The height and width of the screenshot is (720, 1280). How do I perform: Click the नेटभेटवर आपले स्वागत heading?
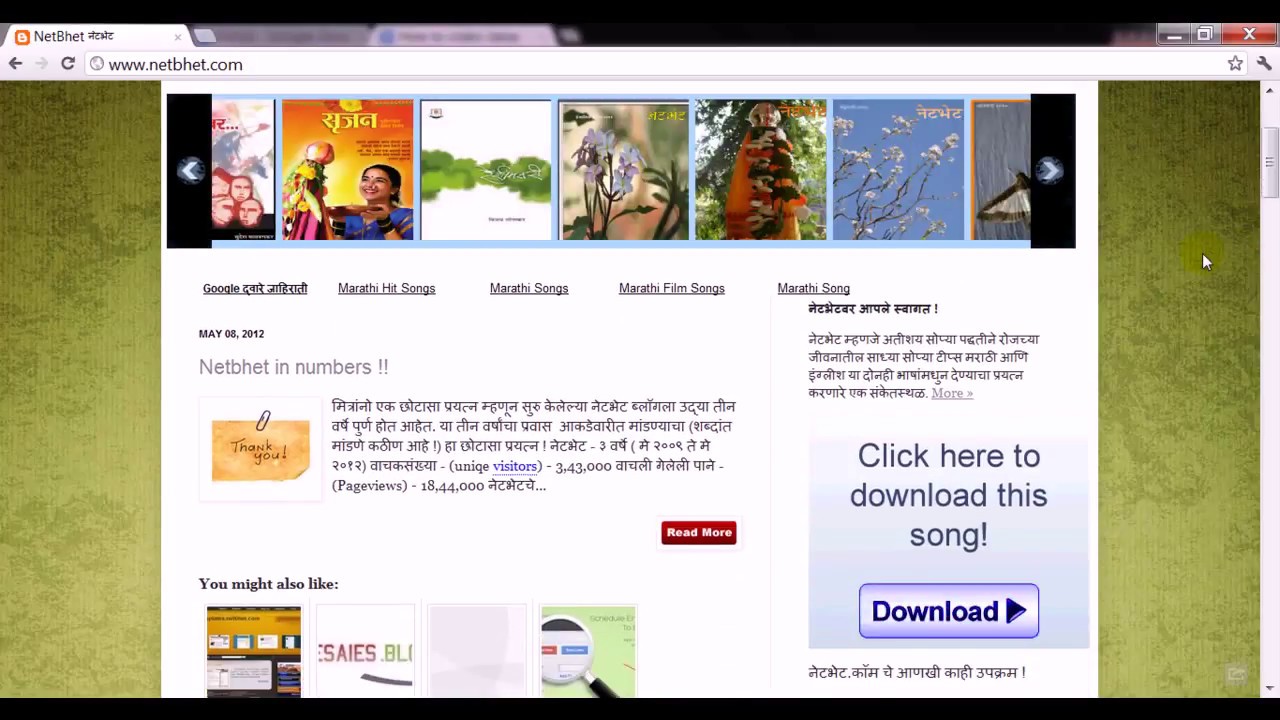pos(873,309)
